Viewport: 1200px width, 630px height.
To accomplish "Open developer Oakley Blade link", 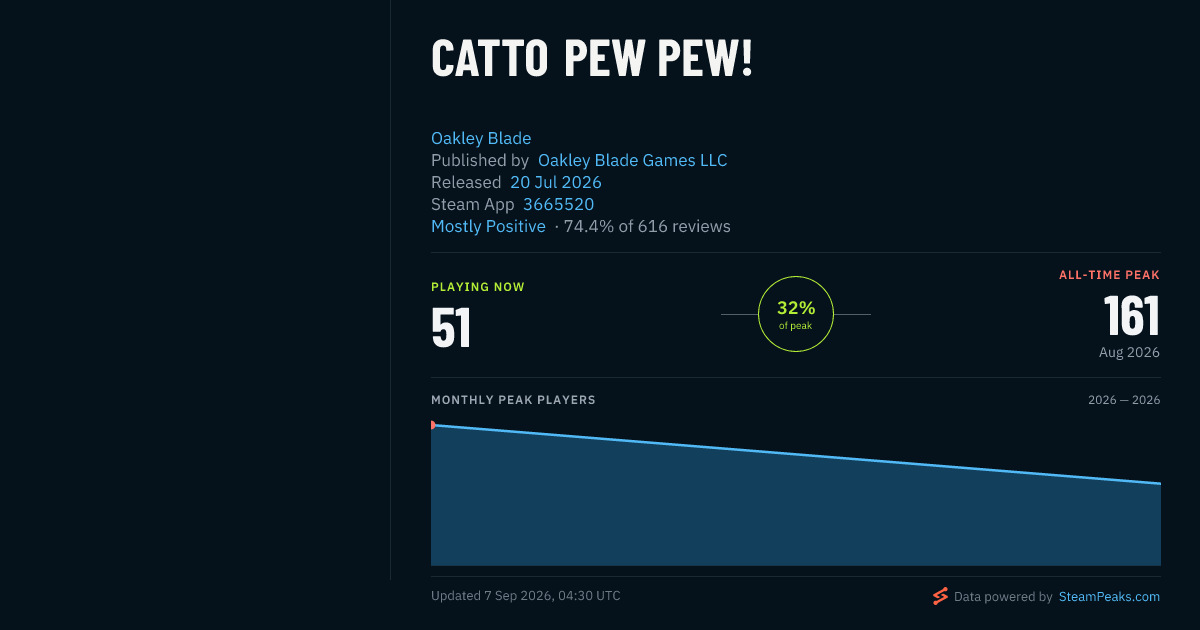I will click(481, 138).
